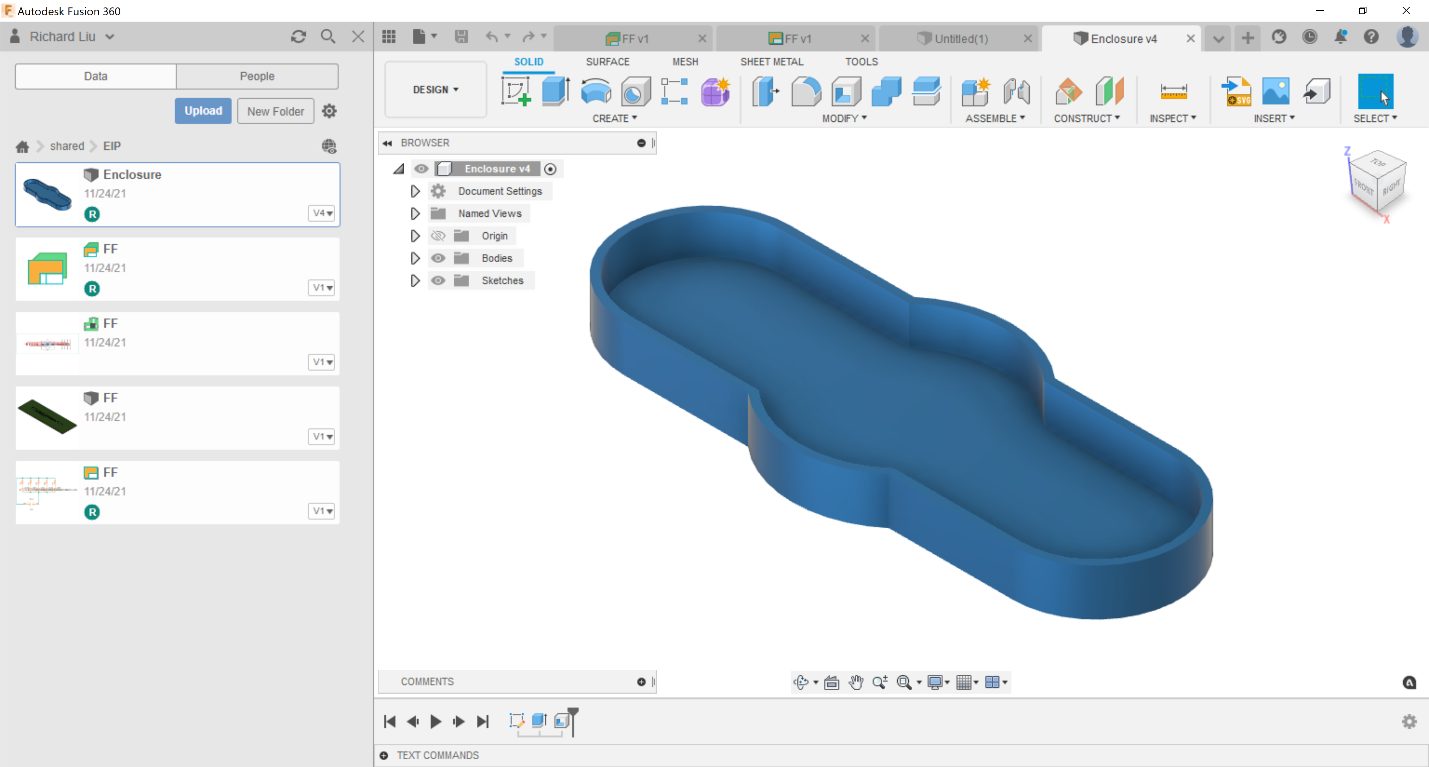Click the New Folder button

276,111
